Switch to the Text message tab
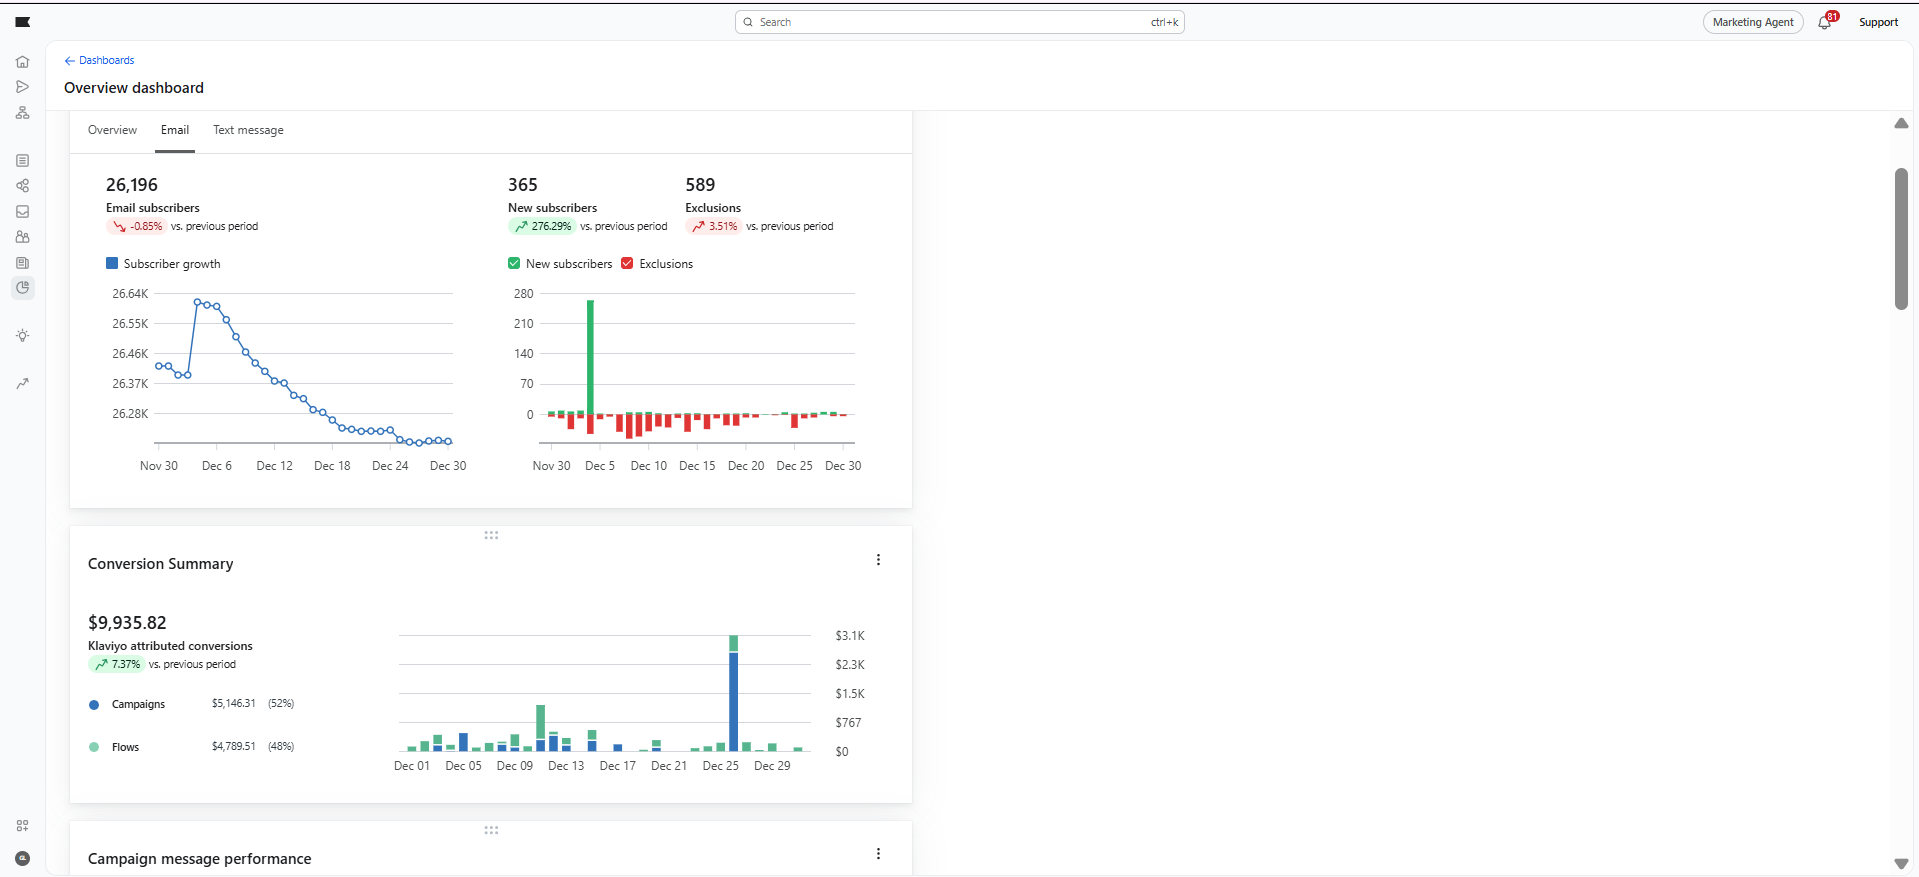1919x877 pixels. 248,130
